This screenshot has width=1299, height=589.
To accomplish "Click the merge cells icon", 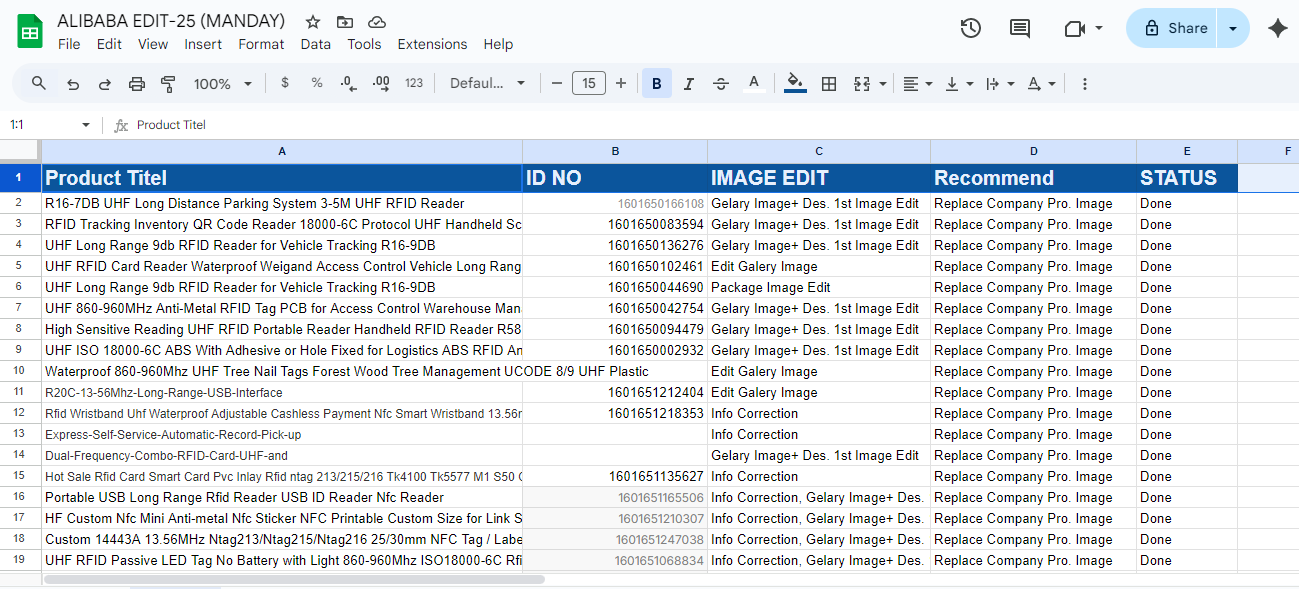I will [x=862, y=84].
